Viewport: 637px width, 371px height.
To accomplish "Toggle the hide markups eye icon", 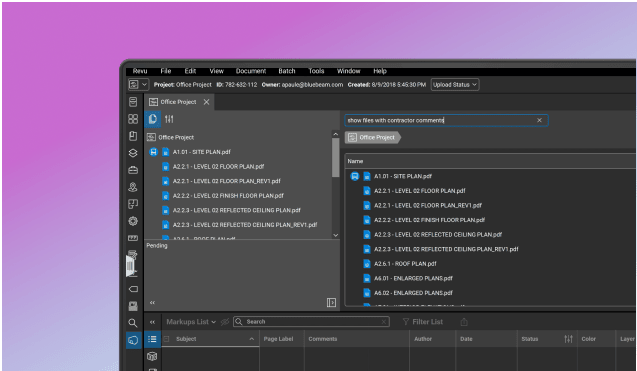I will (225, 322).
